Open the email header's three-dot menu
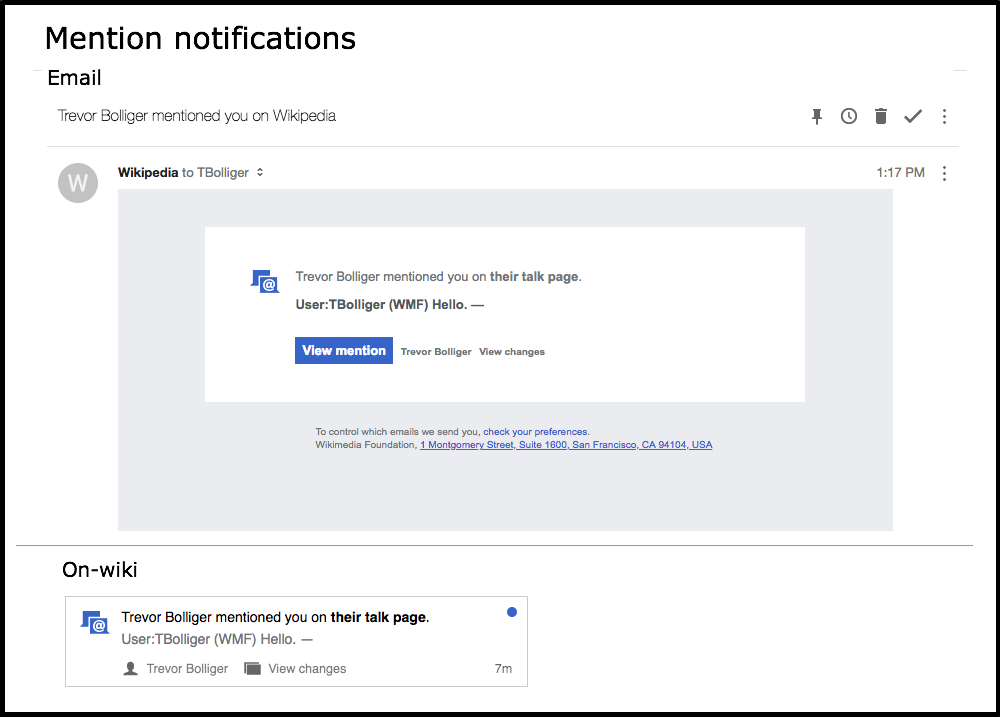1000x718 pixels. pyautogui.click(x=945, y=116)
